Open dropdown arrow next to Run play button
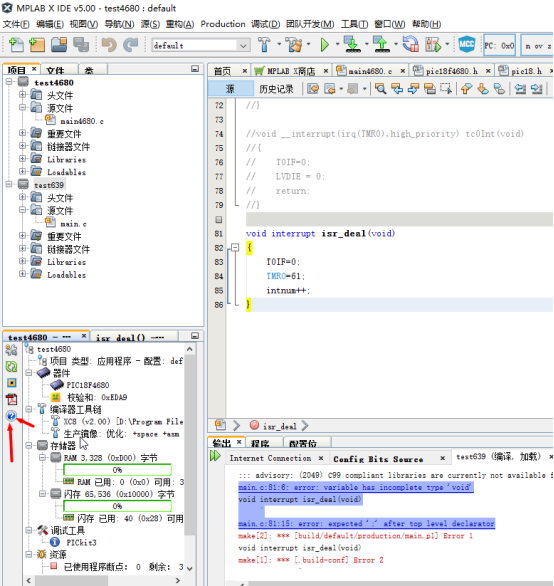The image size is (554, 586). (337, 44)
